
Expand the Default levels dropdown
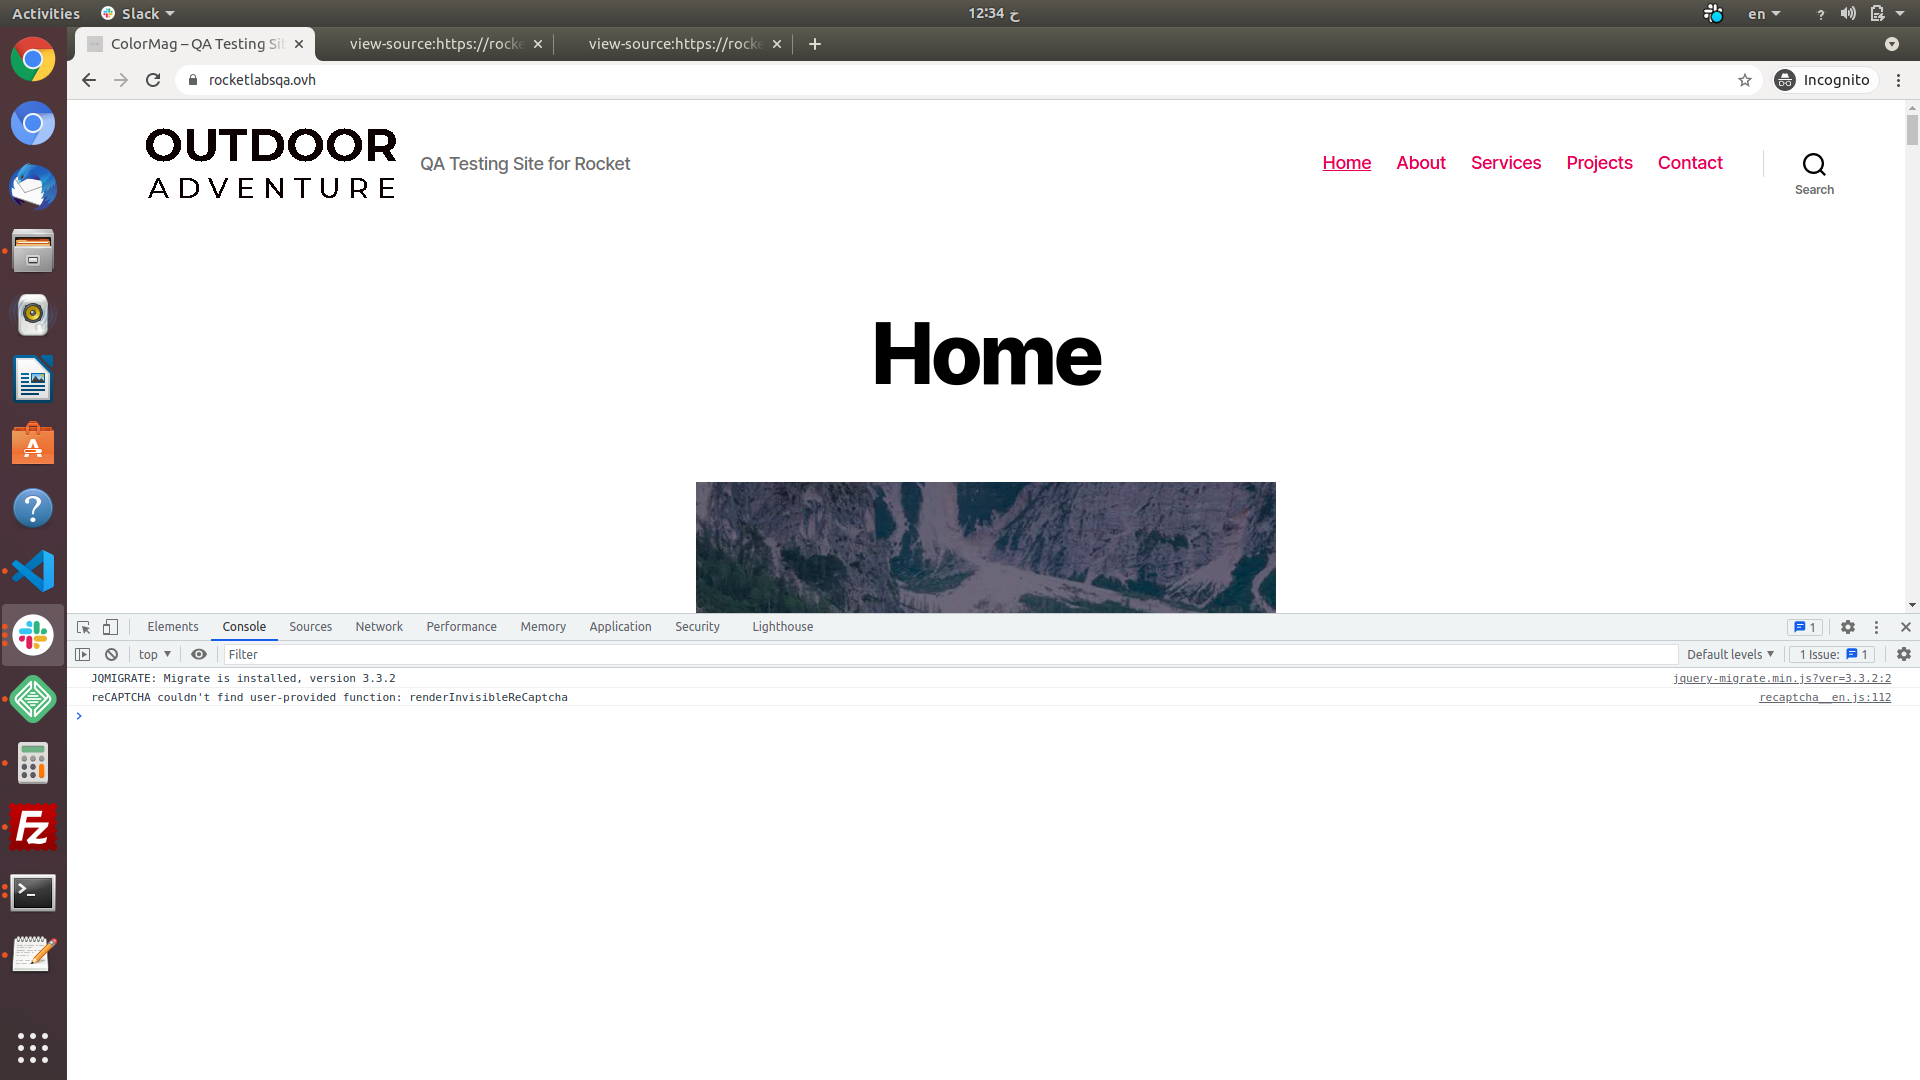click(1730, 654)
